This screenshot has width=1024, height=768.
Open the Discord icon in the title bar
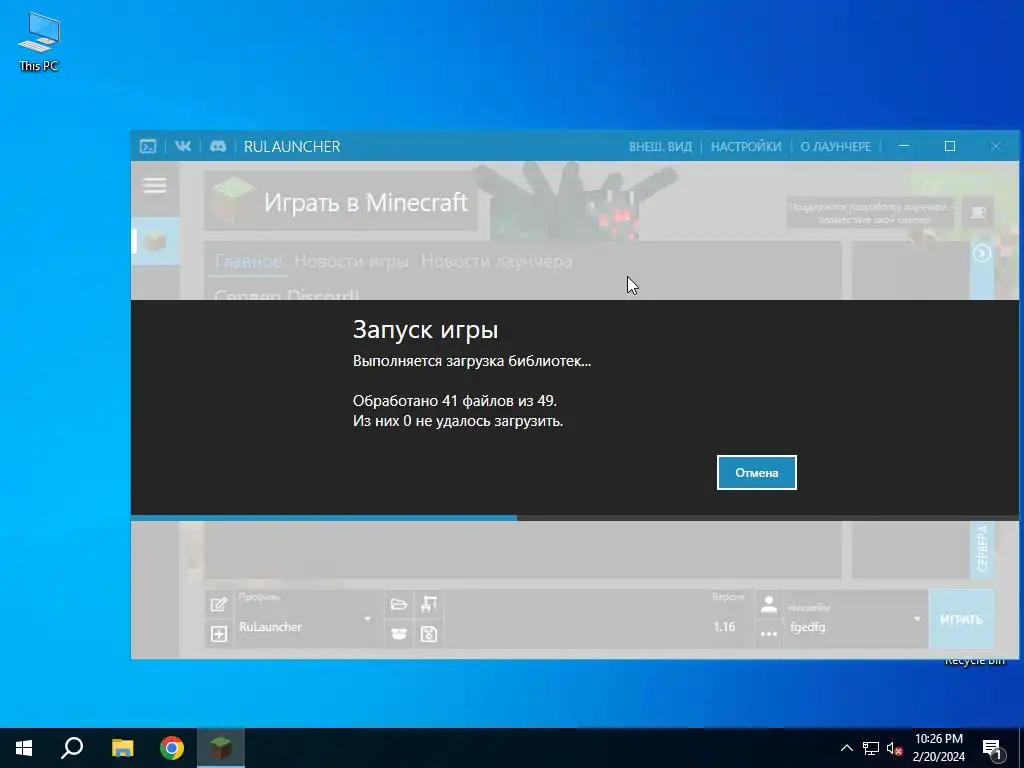click(x=218, y=146)
